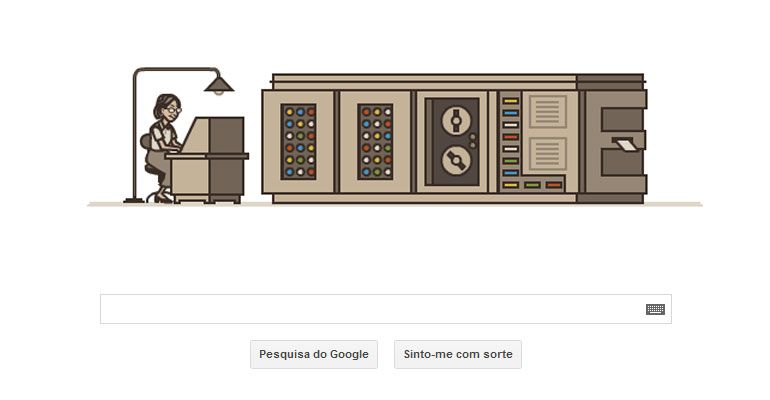Click the small round knobs beside the tape reels
Viewport: 770px width, 400px height.
click(x=473, y=141)
